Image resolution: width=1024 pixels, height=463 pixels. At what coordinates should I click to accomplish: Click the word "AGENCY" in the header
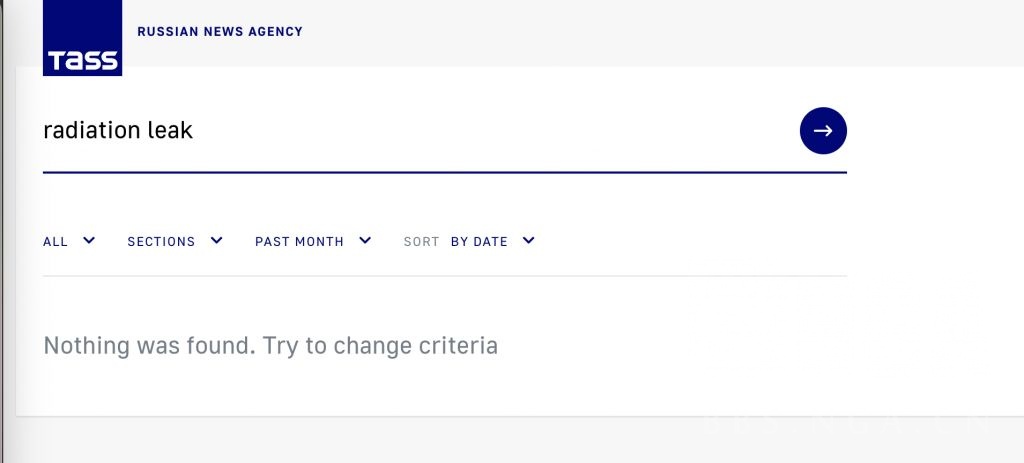276,32
